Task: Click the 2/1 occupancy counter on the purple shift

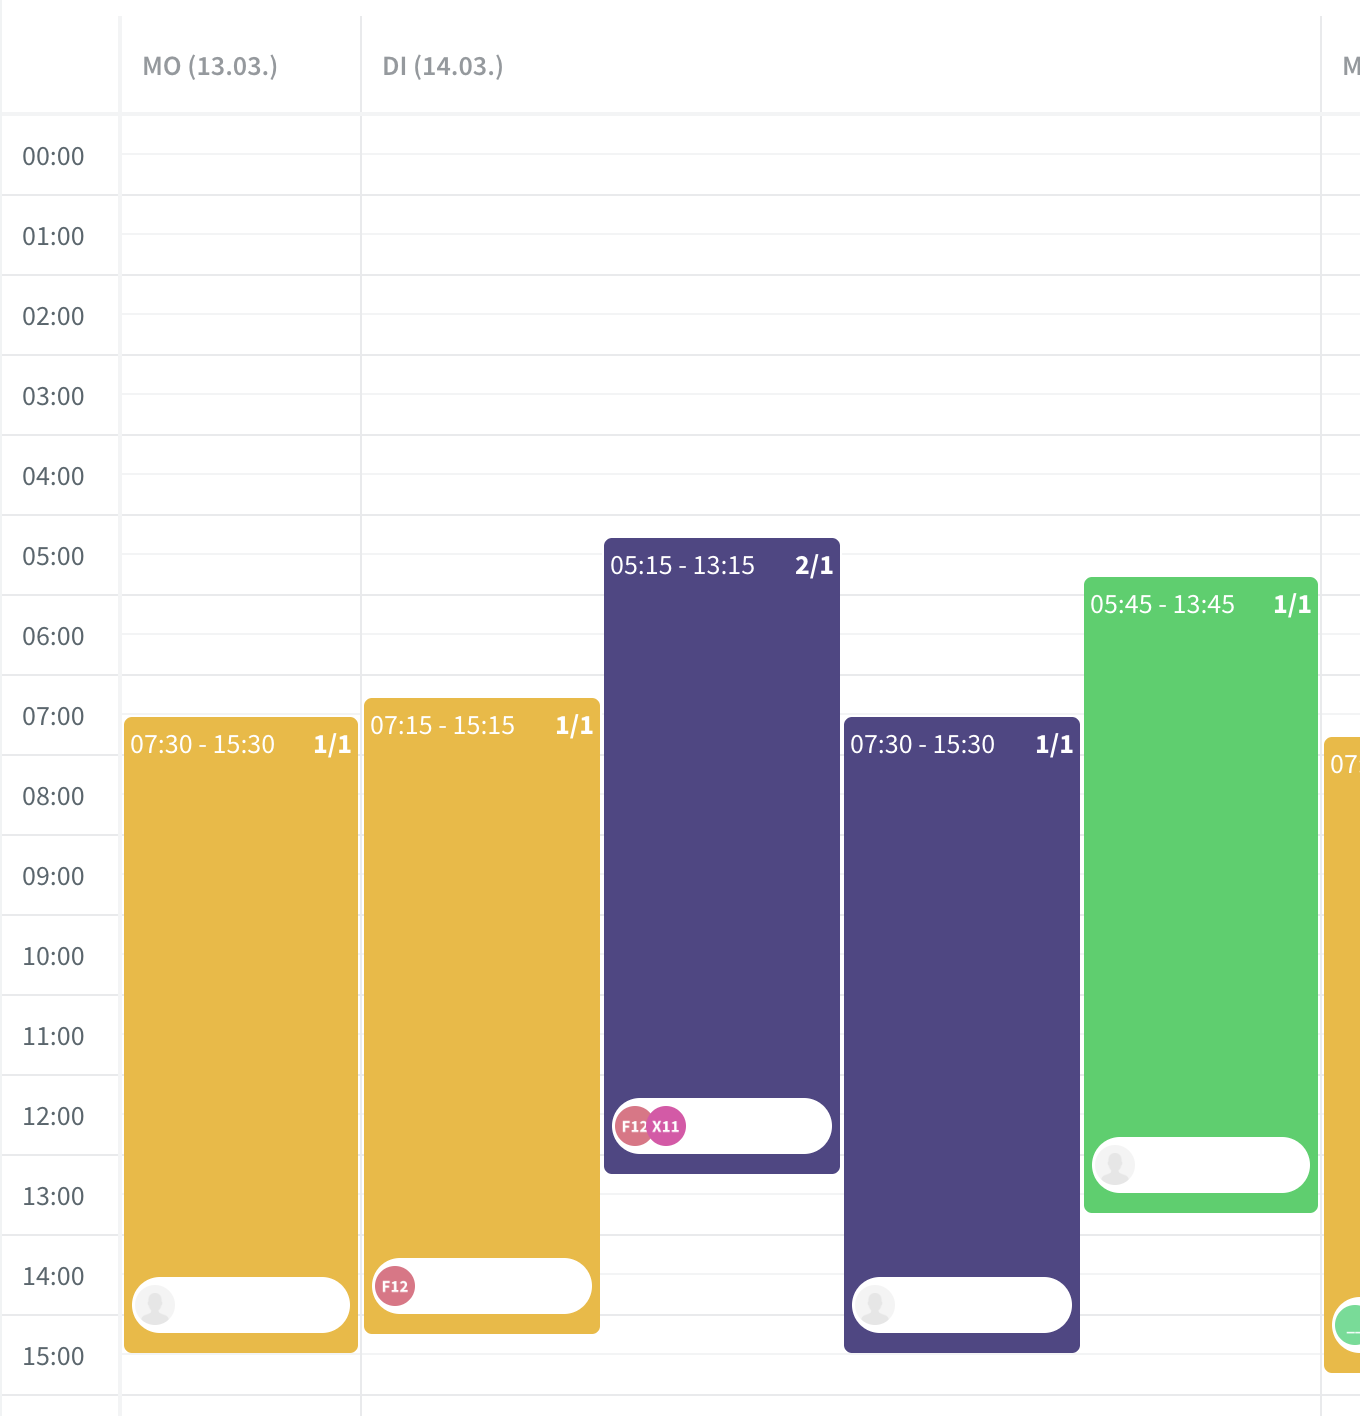Action: point(814,565)
